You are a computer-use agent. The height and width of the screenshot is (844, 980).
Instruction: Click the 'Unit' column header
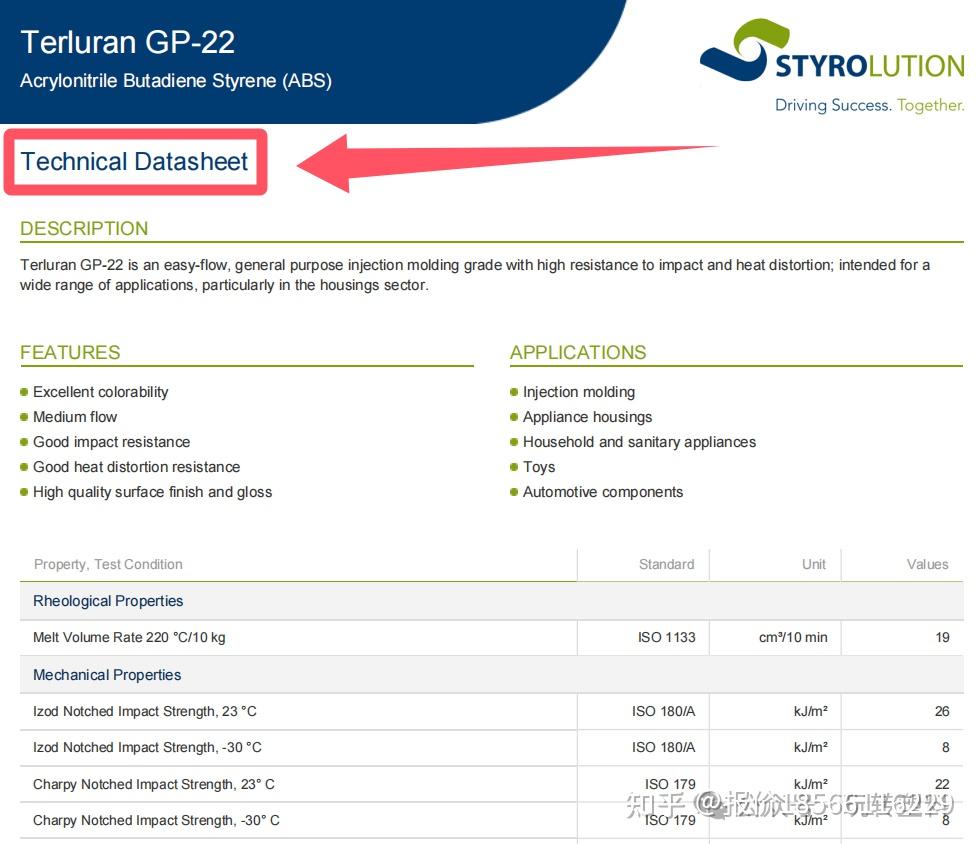814,565
